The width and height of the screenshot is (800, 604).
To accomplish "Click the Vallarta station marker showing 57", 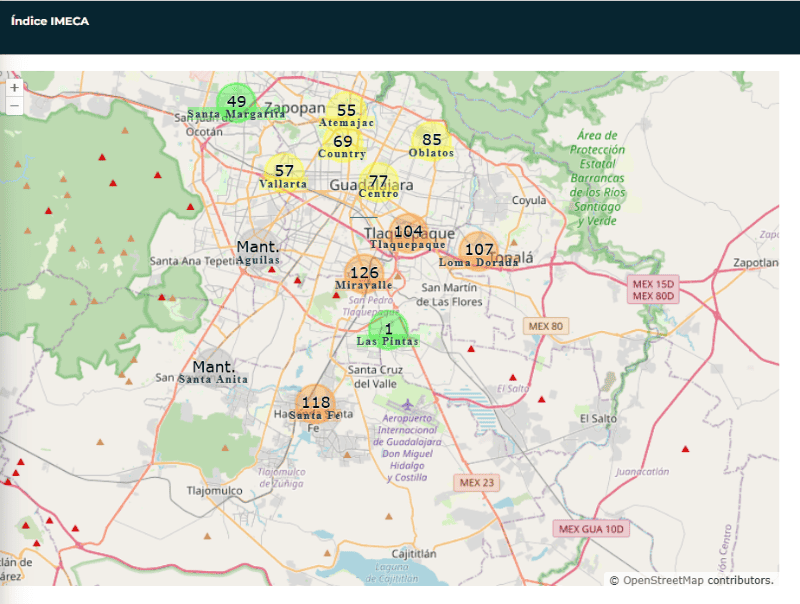I will point(284,172).
